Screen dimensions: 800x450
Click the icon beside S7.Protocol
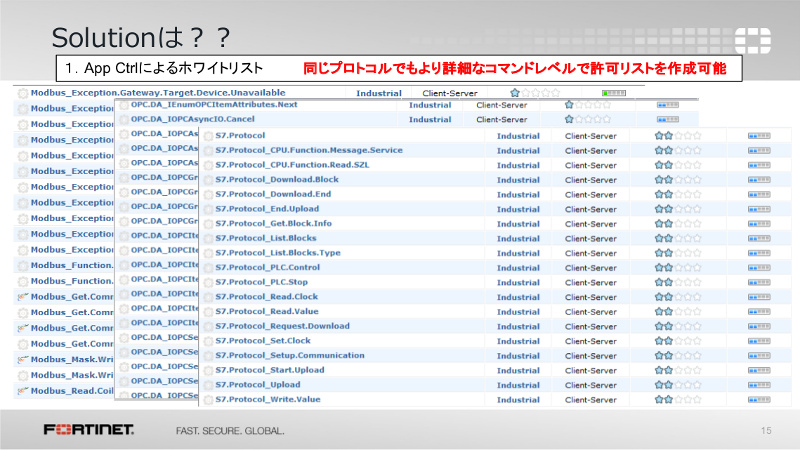click(208, 136)
